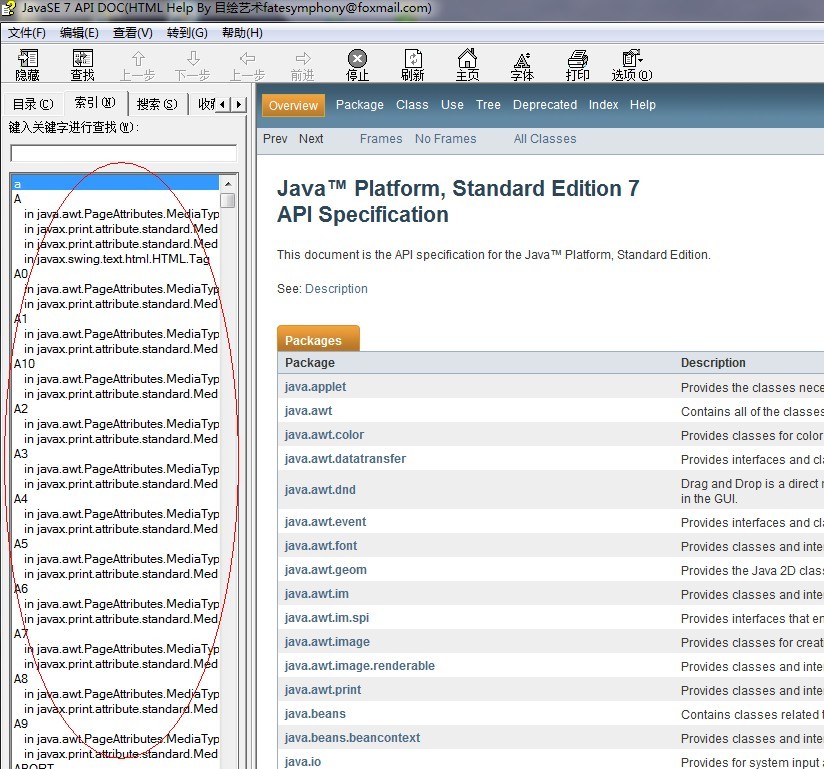The image size is (824, 769).
Task: Open the 文件(F) menu
Action: pyautogui.click(x=26, y=33)
